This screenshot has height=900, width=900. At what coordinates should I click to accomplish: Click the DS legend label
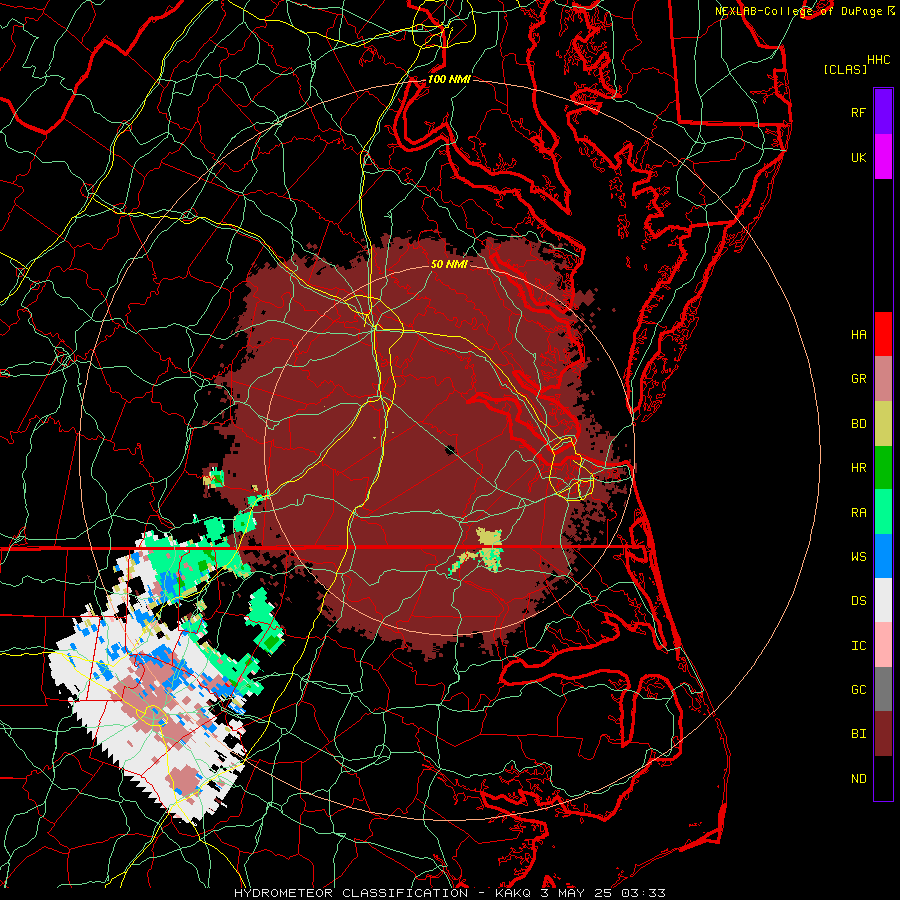click(x=858, y=601)
